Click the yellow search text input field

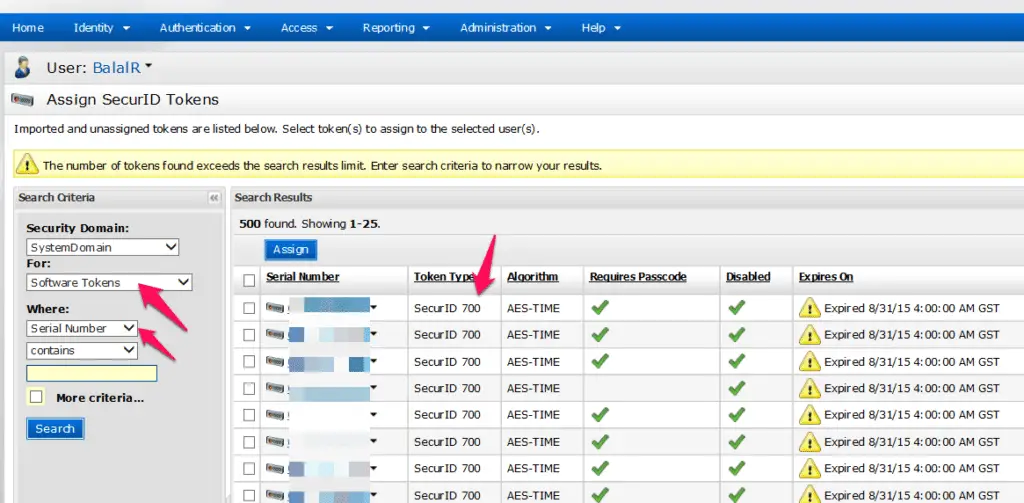[91, 374]
